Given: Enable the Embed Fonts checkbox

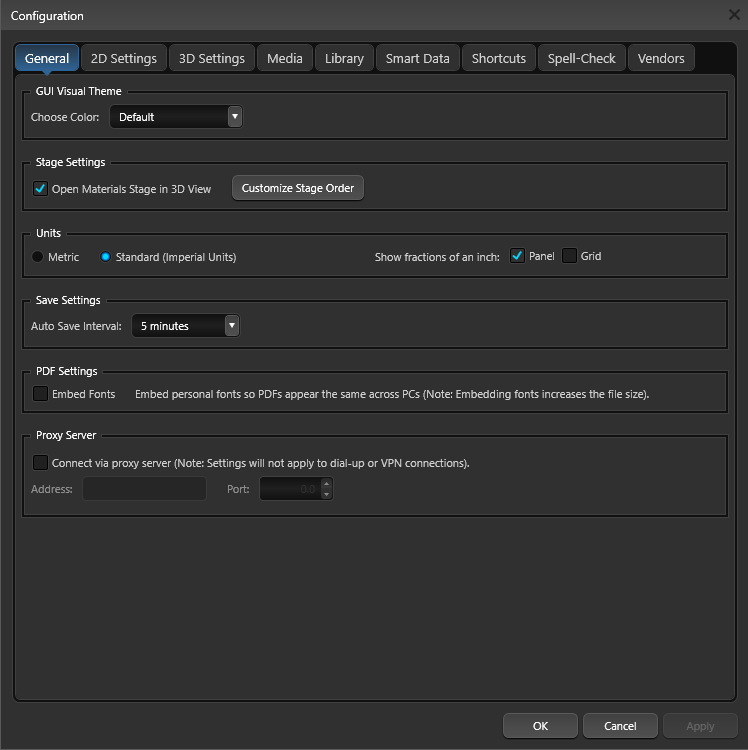Looking at the screenshot, I should point(40,394).
